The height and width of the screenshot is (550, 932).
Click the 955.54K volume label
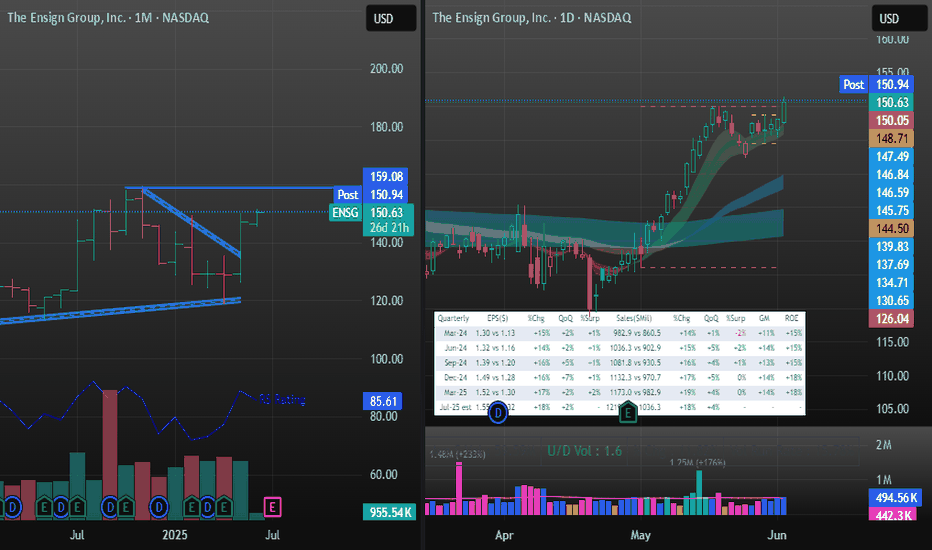pos(389,512)
